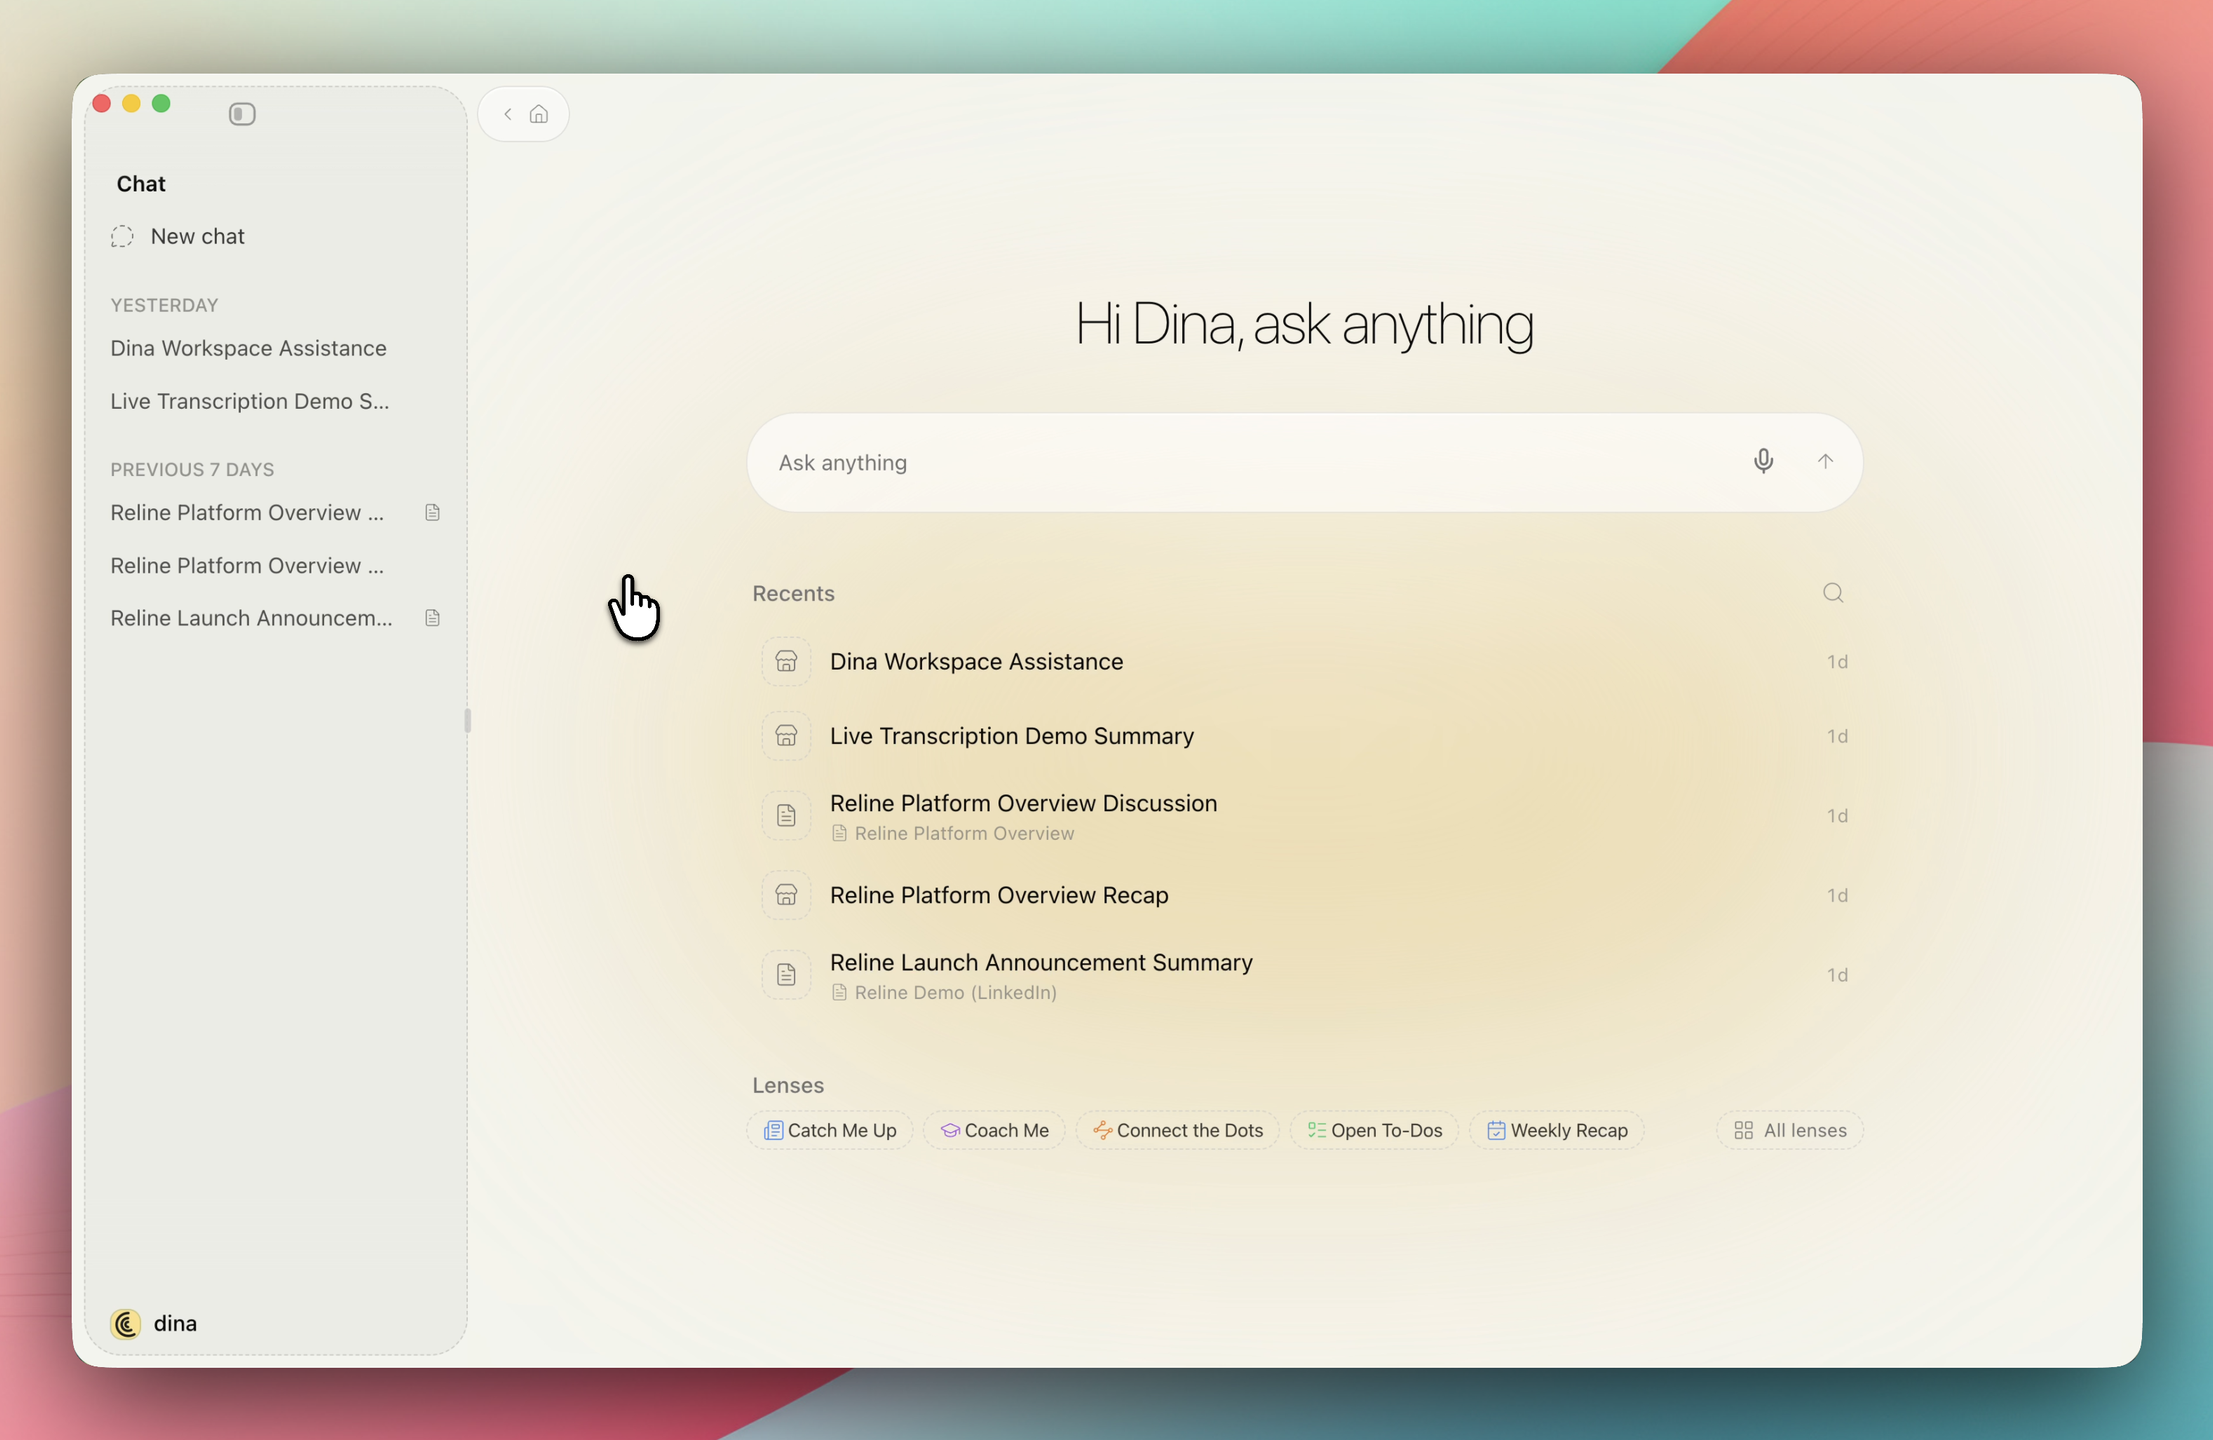Click document icon beside Reline Launch Announcement Summary
2213x1440 pixels.
[786, 974]
